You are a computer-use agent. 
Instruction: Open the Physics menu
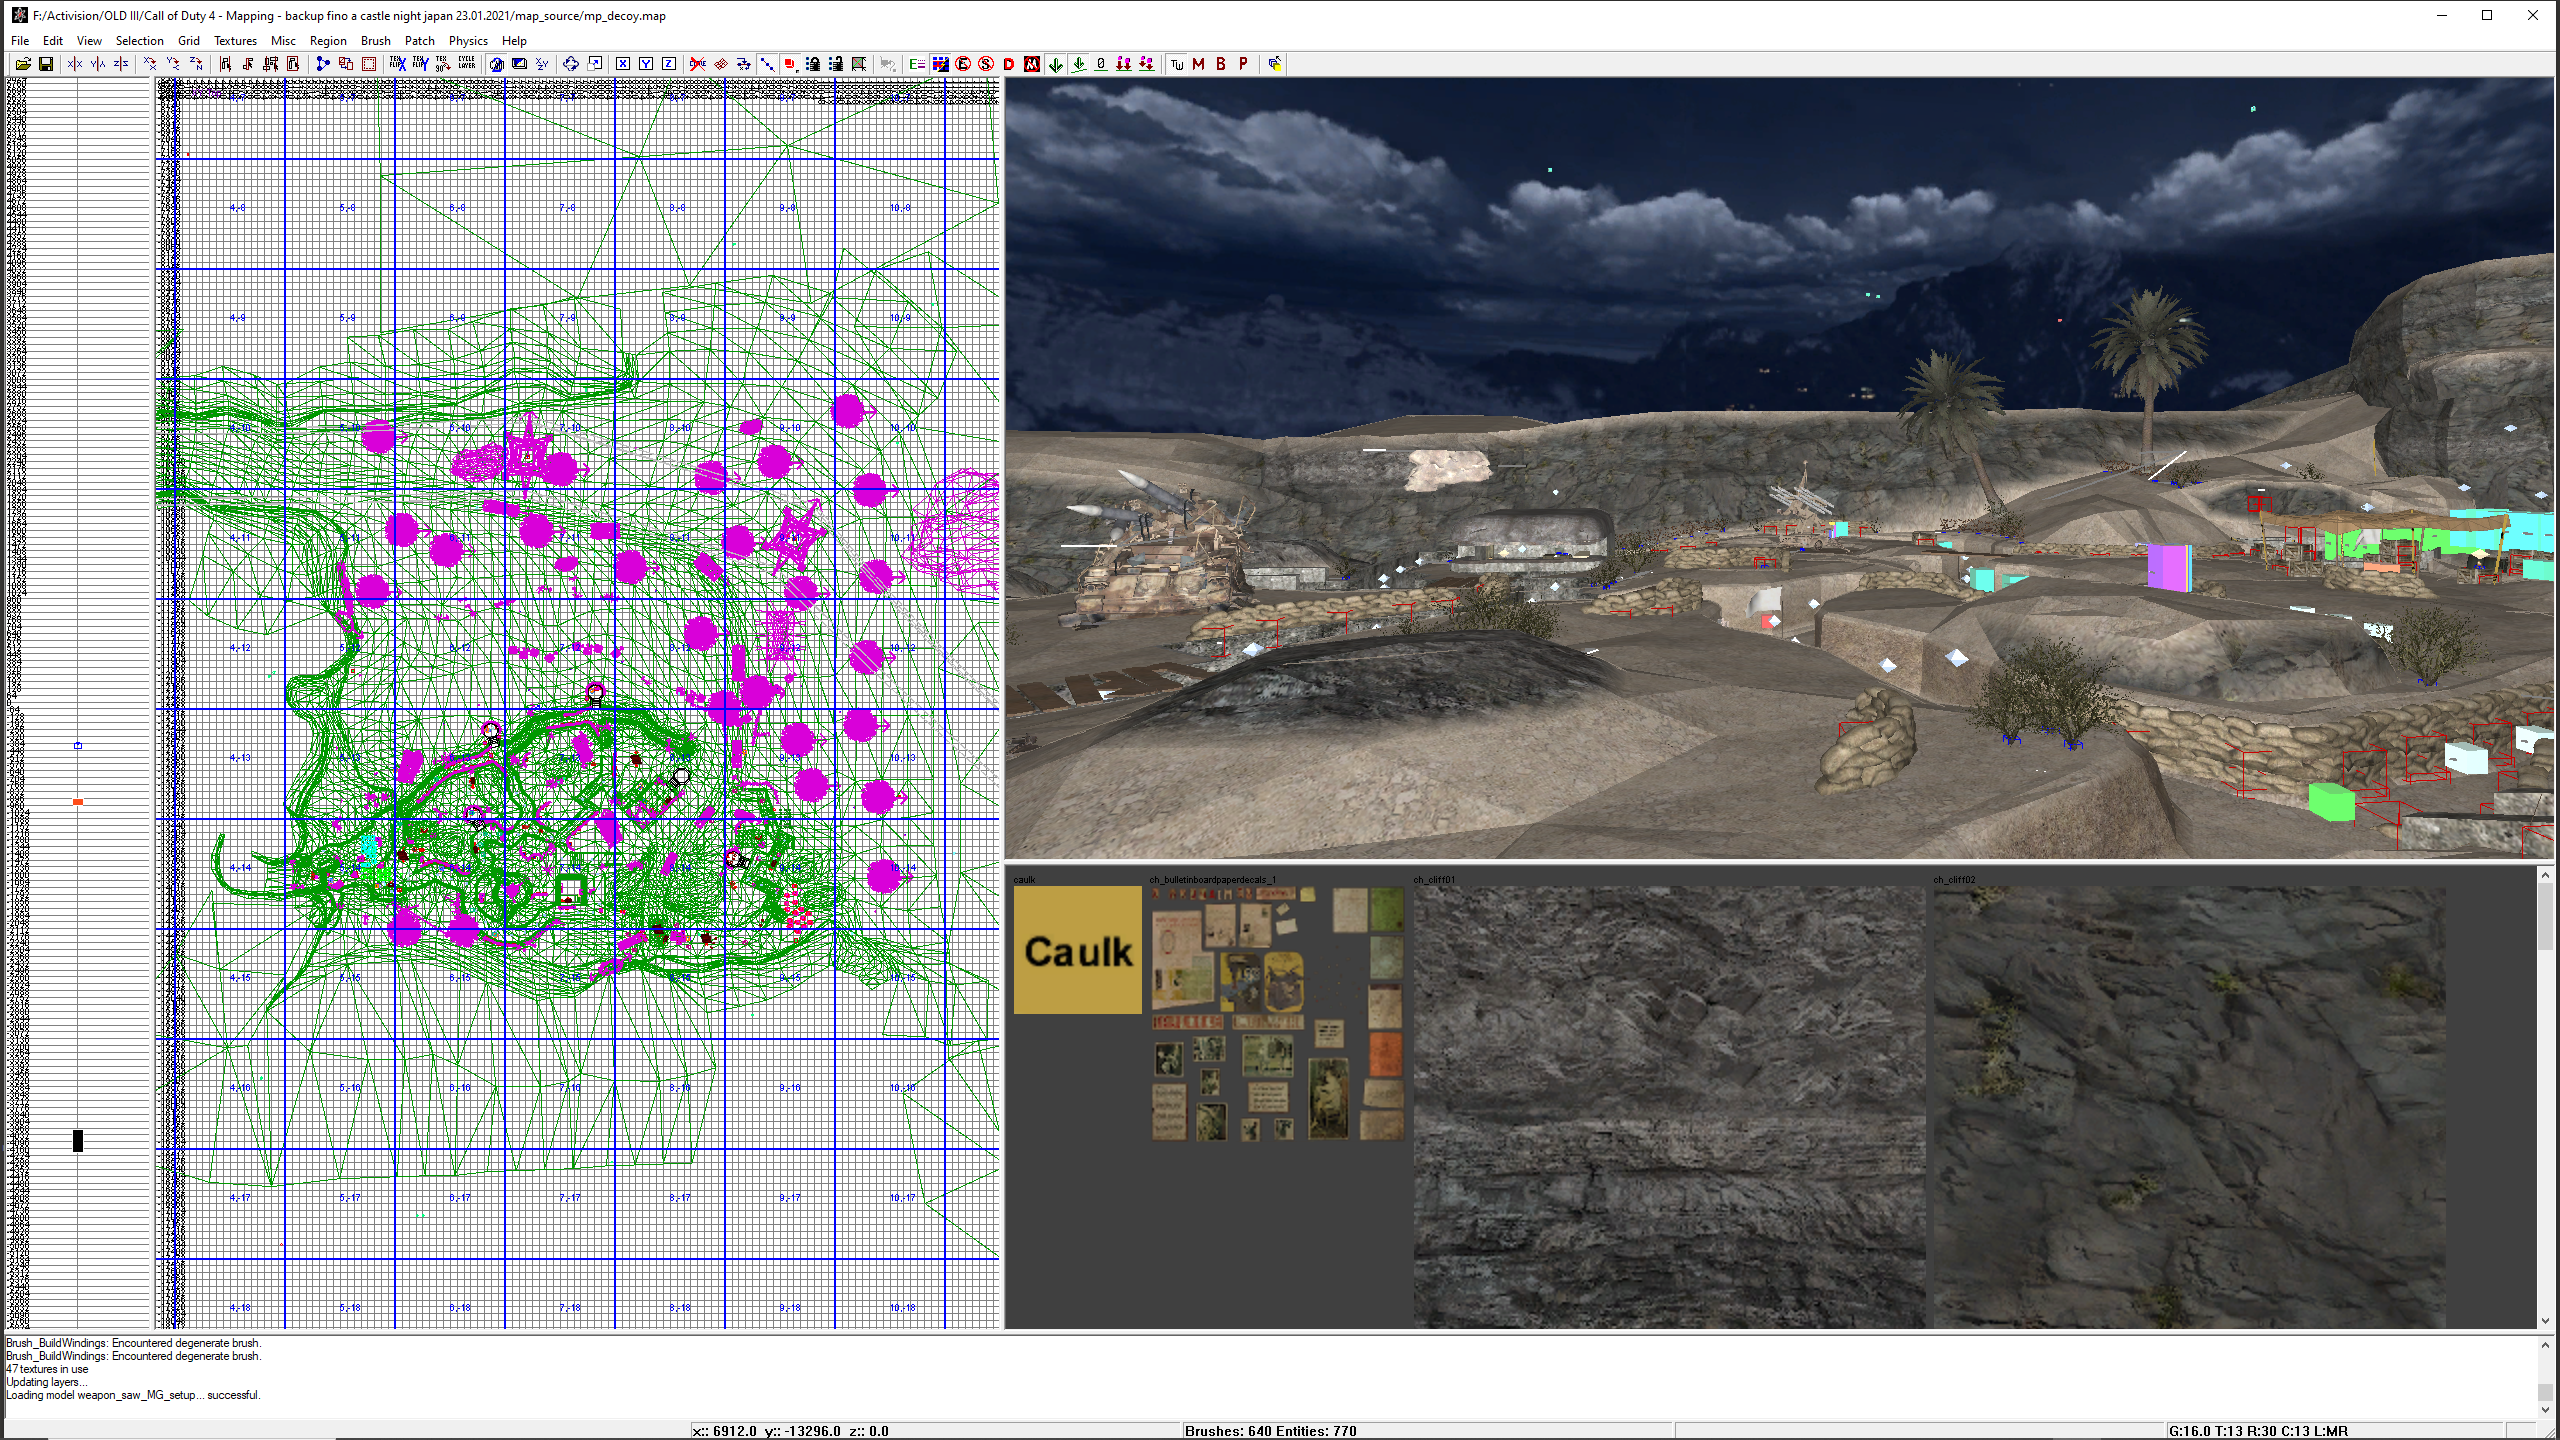coord(468,41)
